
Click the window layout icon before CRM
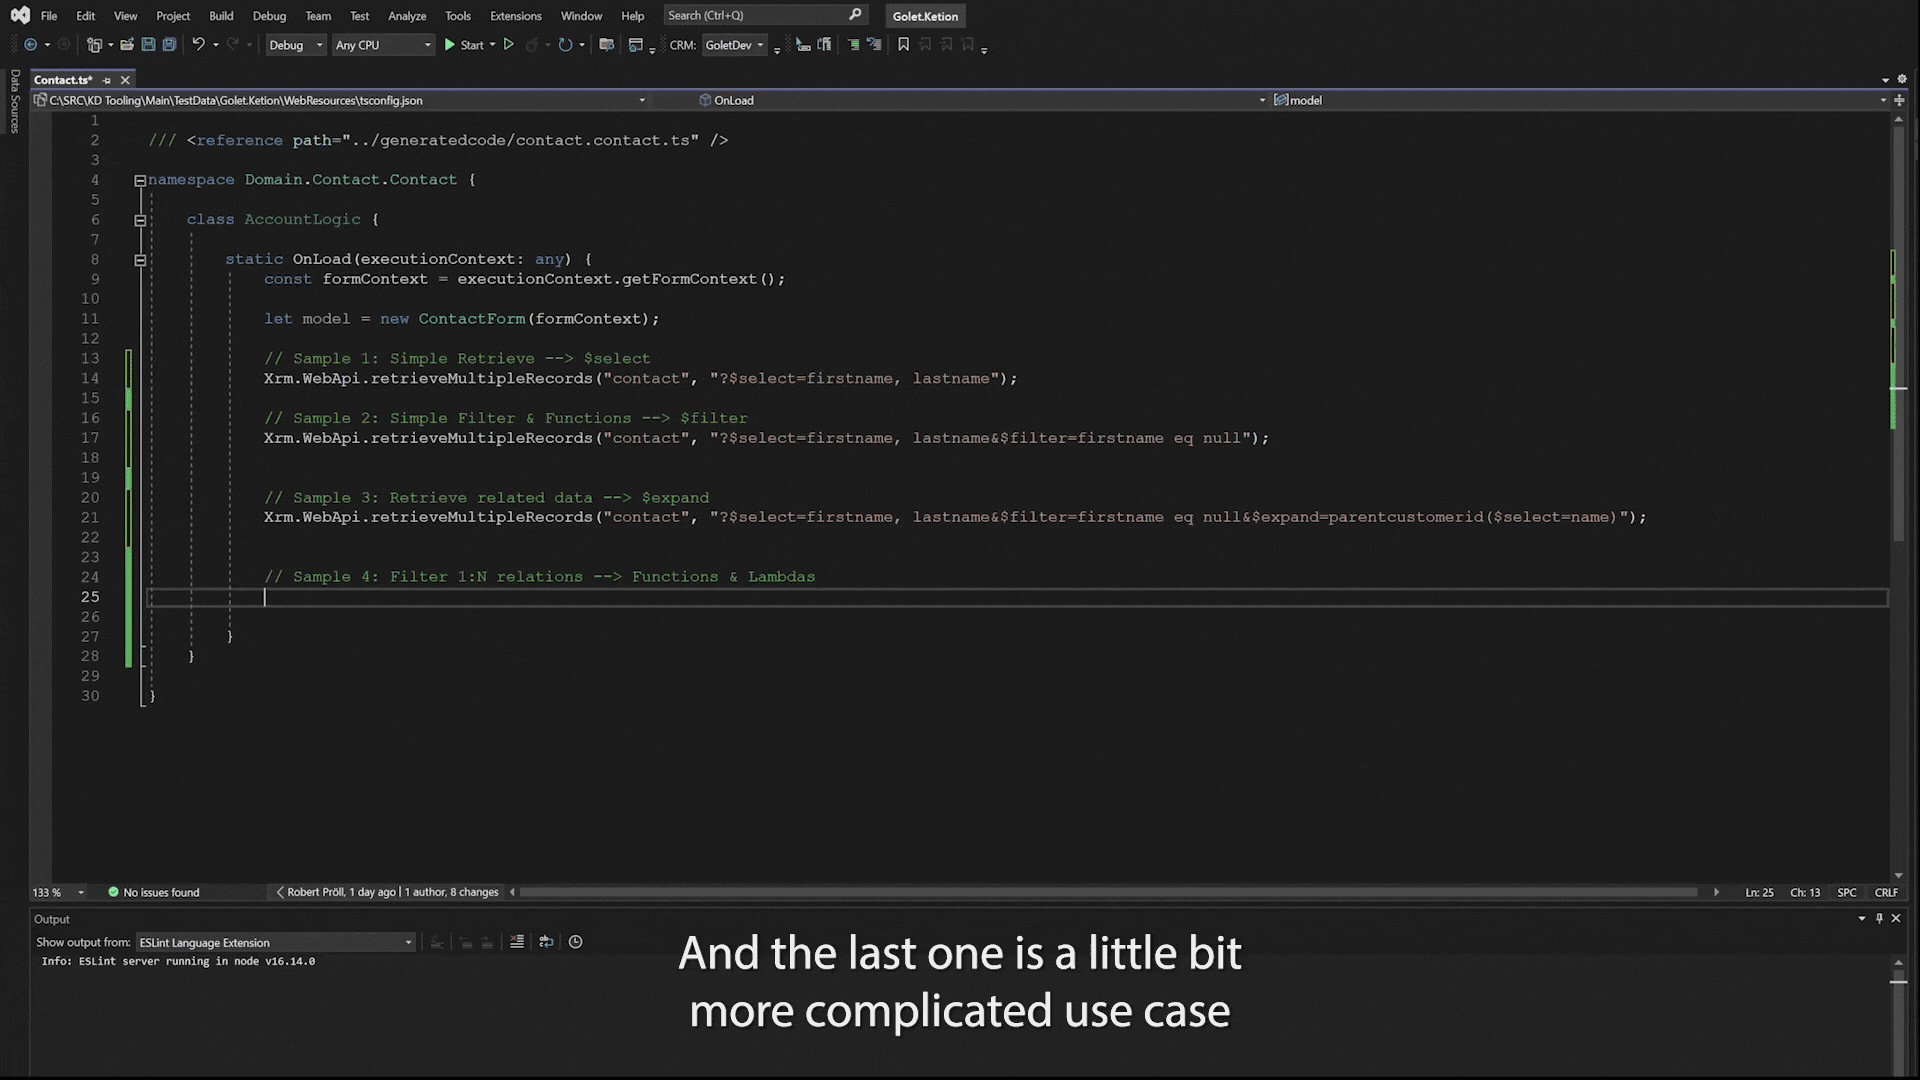click(635, 45)
